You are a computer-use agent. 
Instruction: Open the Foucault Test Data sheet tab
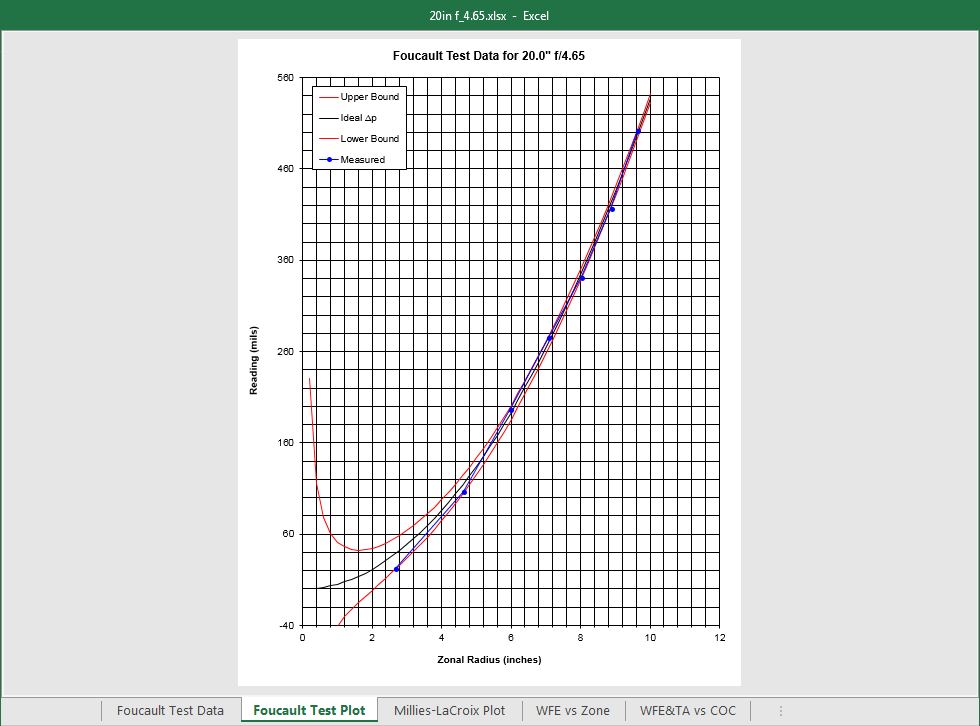(170, 710)
